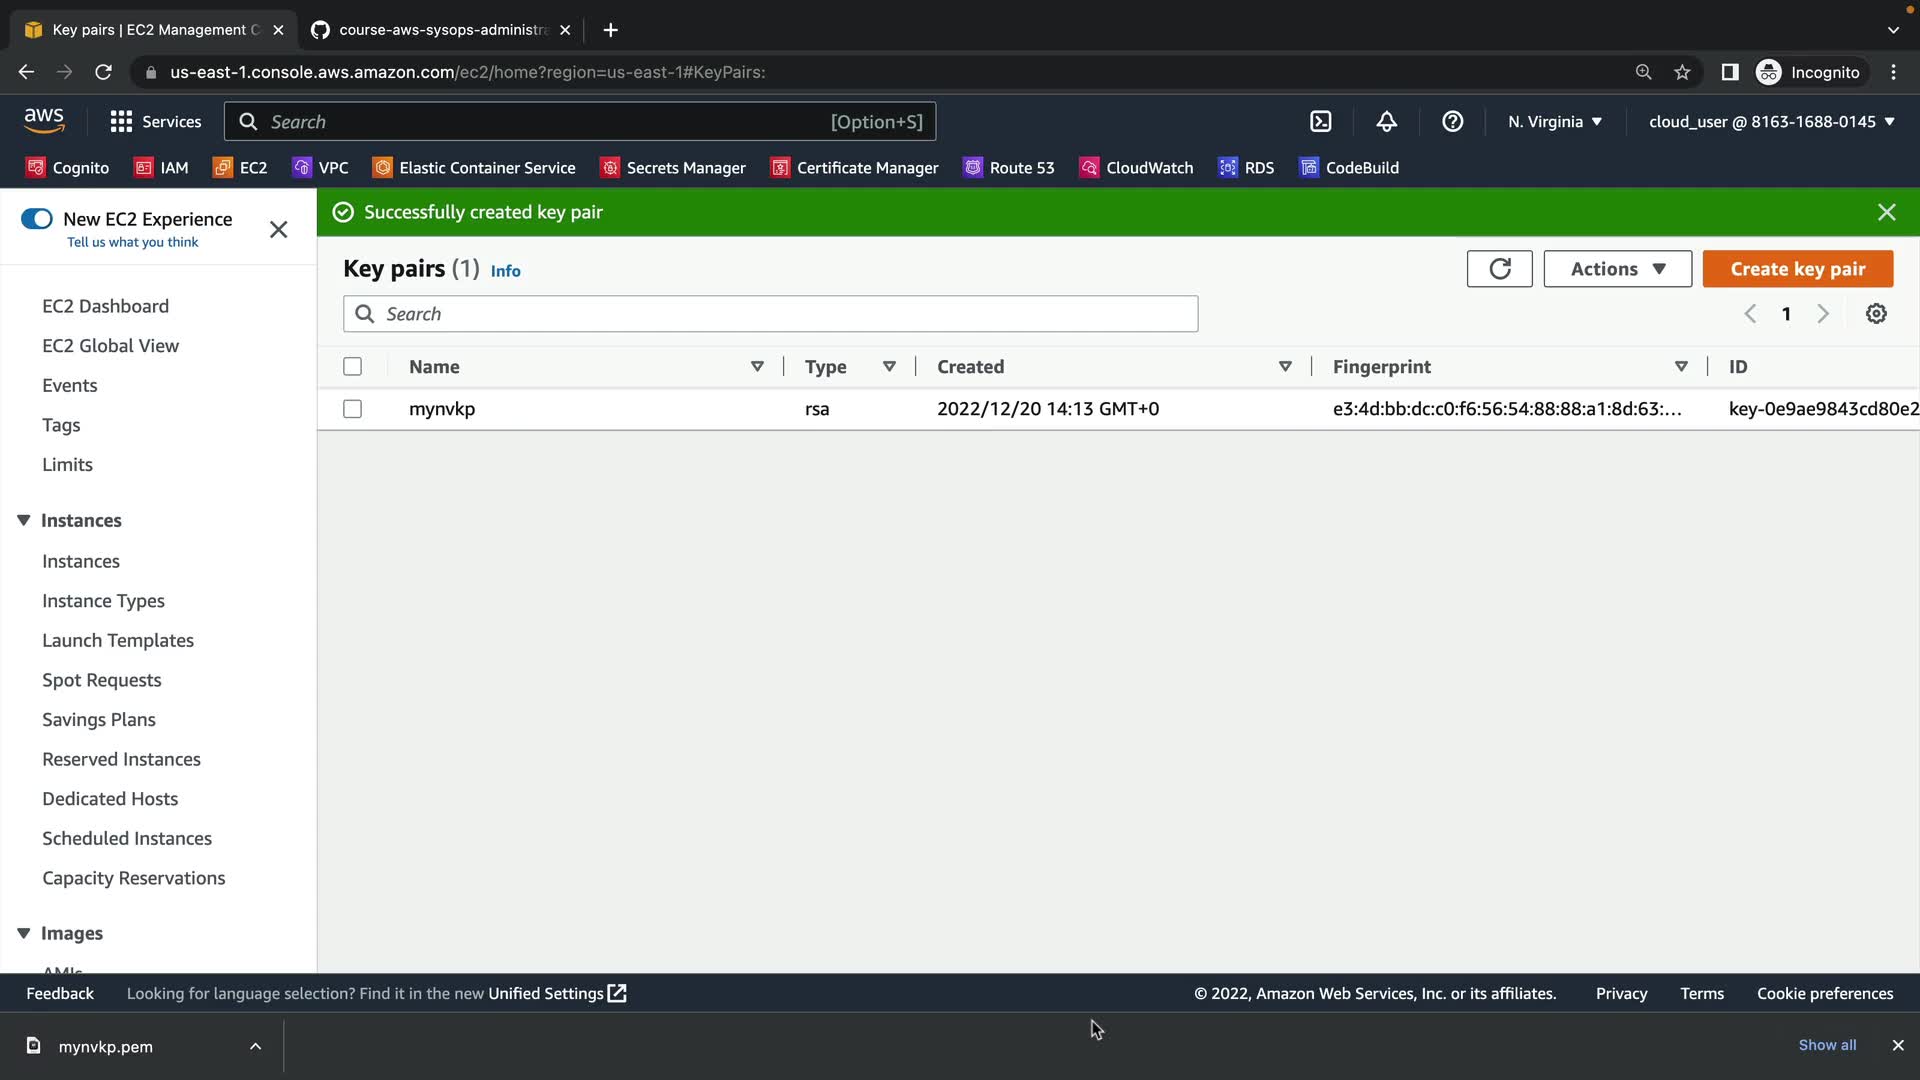1920x1080 pixels.
Task: Open AWS CloudShell icon in top navigation
Action: tap(1321, 121)
